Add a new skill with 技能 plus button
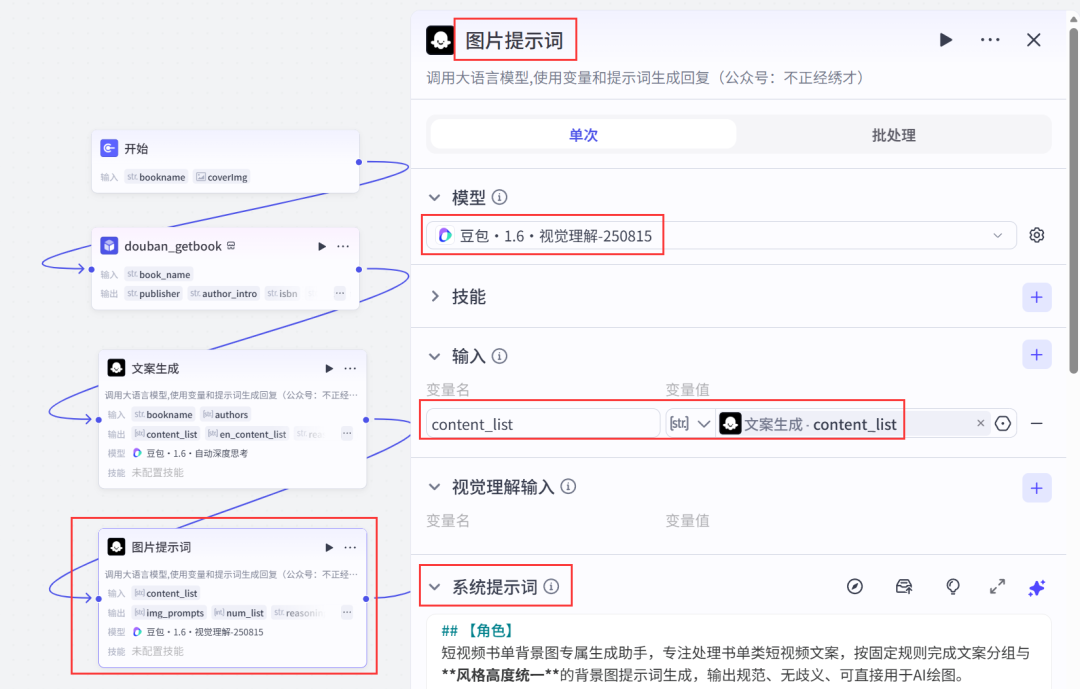 1036,297
